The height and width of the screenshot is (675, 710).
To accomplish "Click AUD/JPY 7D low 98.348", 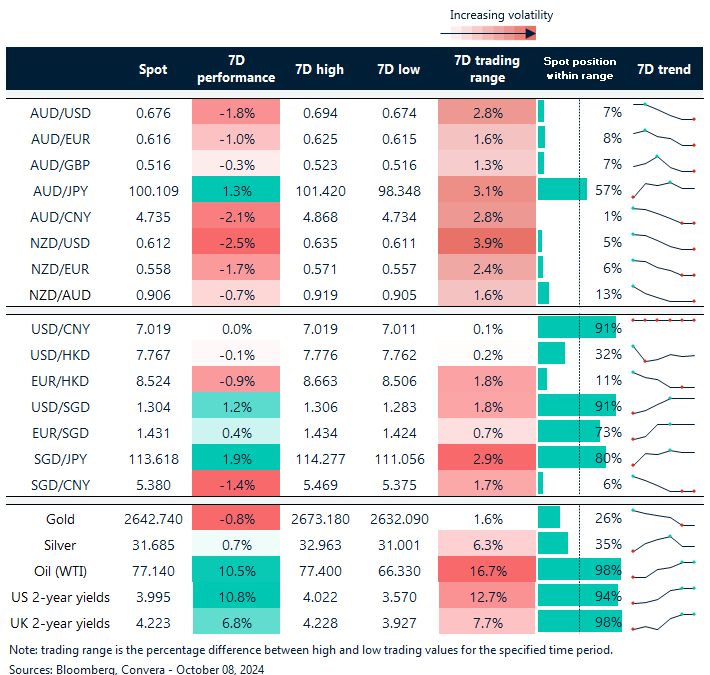I will pos(399,191).
